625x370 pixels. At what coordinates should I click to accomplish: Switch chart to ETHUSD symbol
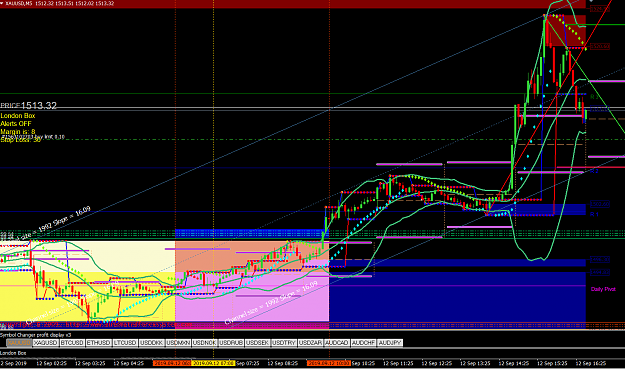pos(98,343)
